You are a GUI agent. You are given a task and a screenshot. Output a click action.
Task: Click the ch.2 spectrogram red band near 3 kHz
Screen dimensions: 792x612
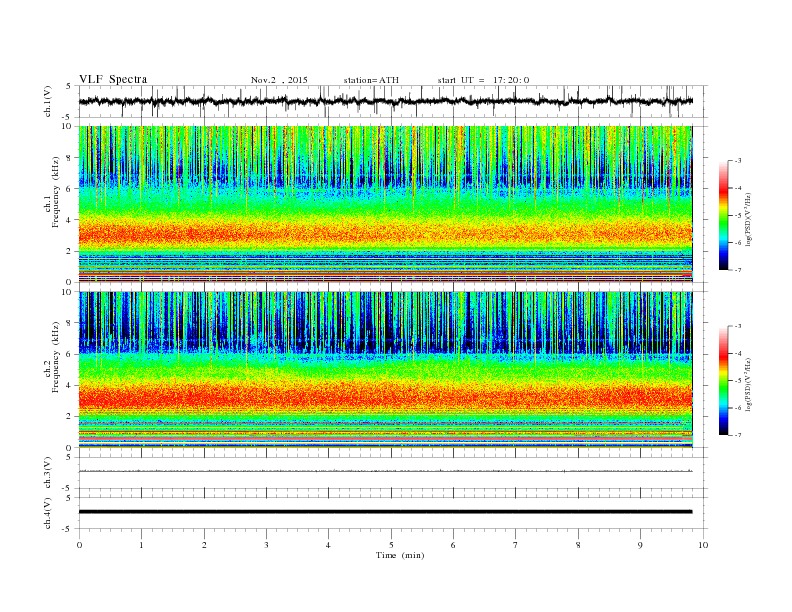tap(386, 396)
